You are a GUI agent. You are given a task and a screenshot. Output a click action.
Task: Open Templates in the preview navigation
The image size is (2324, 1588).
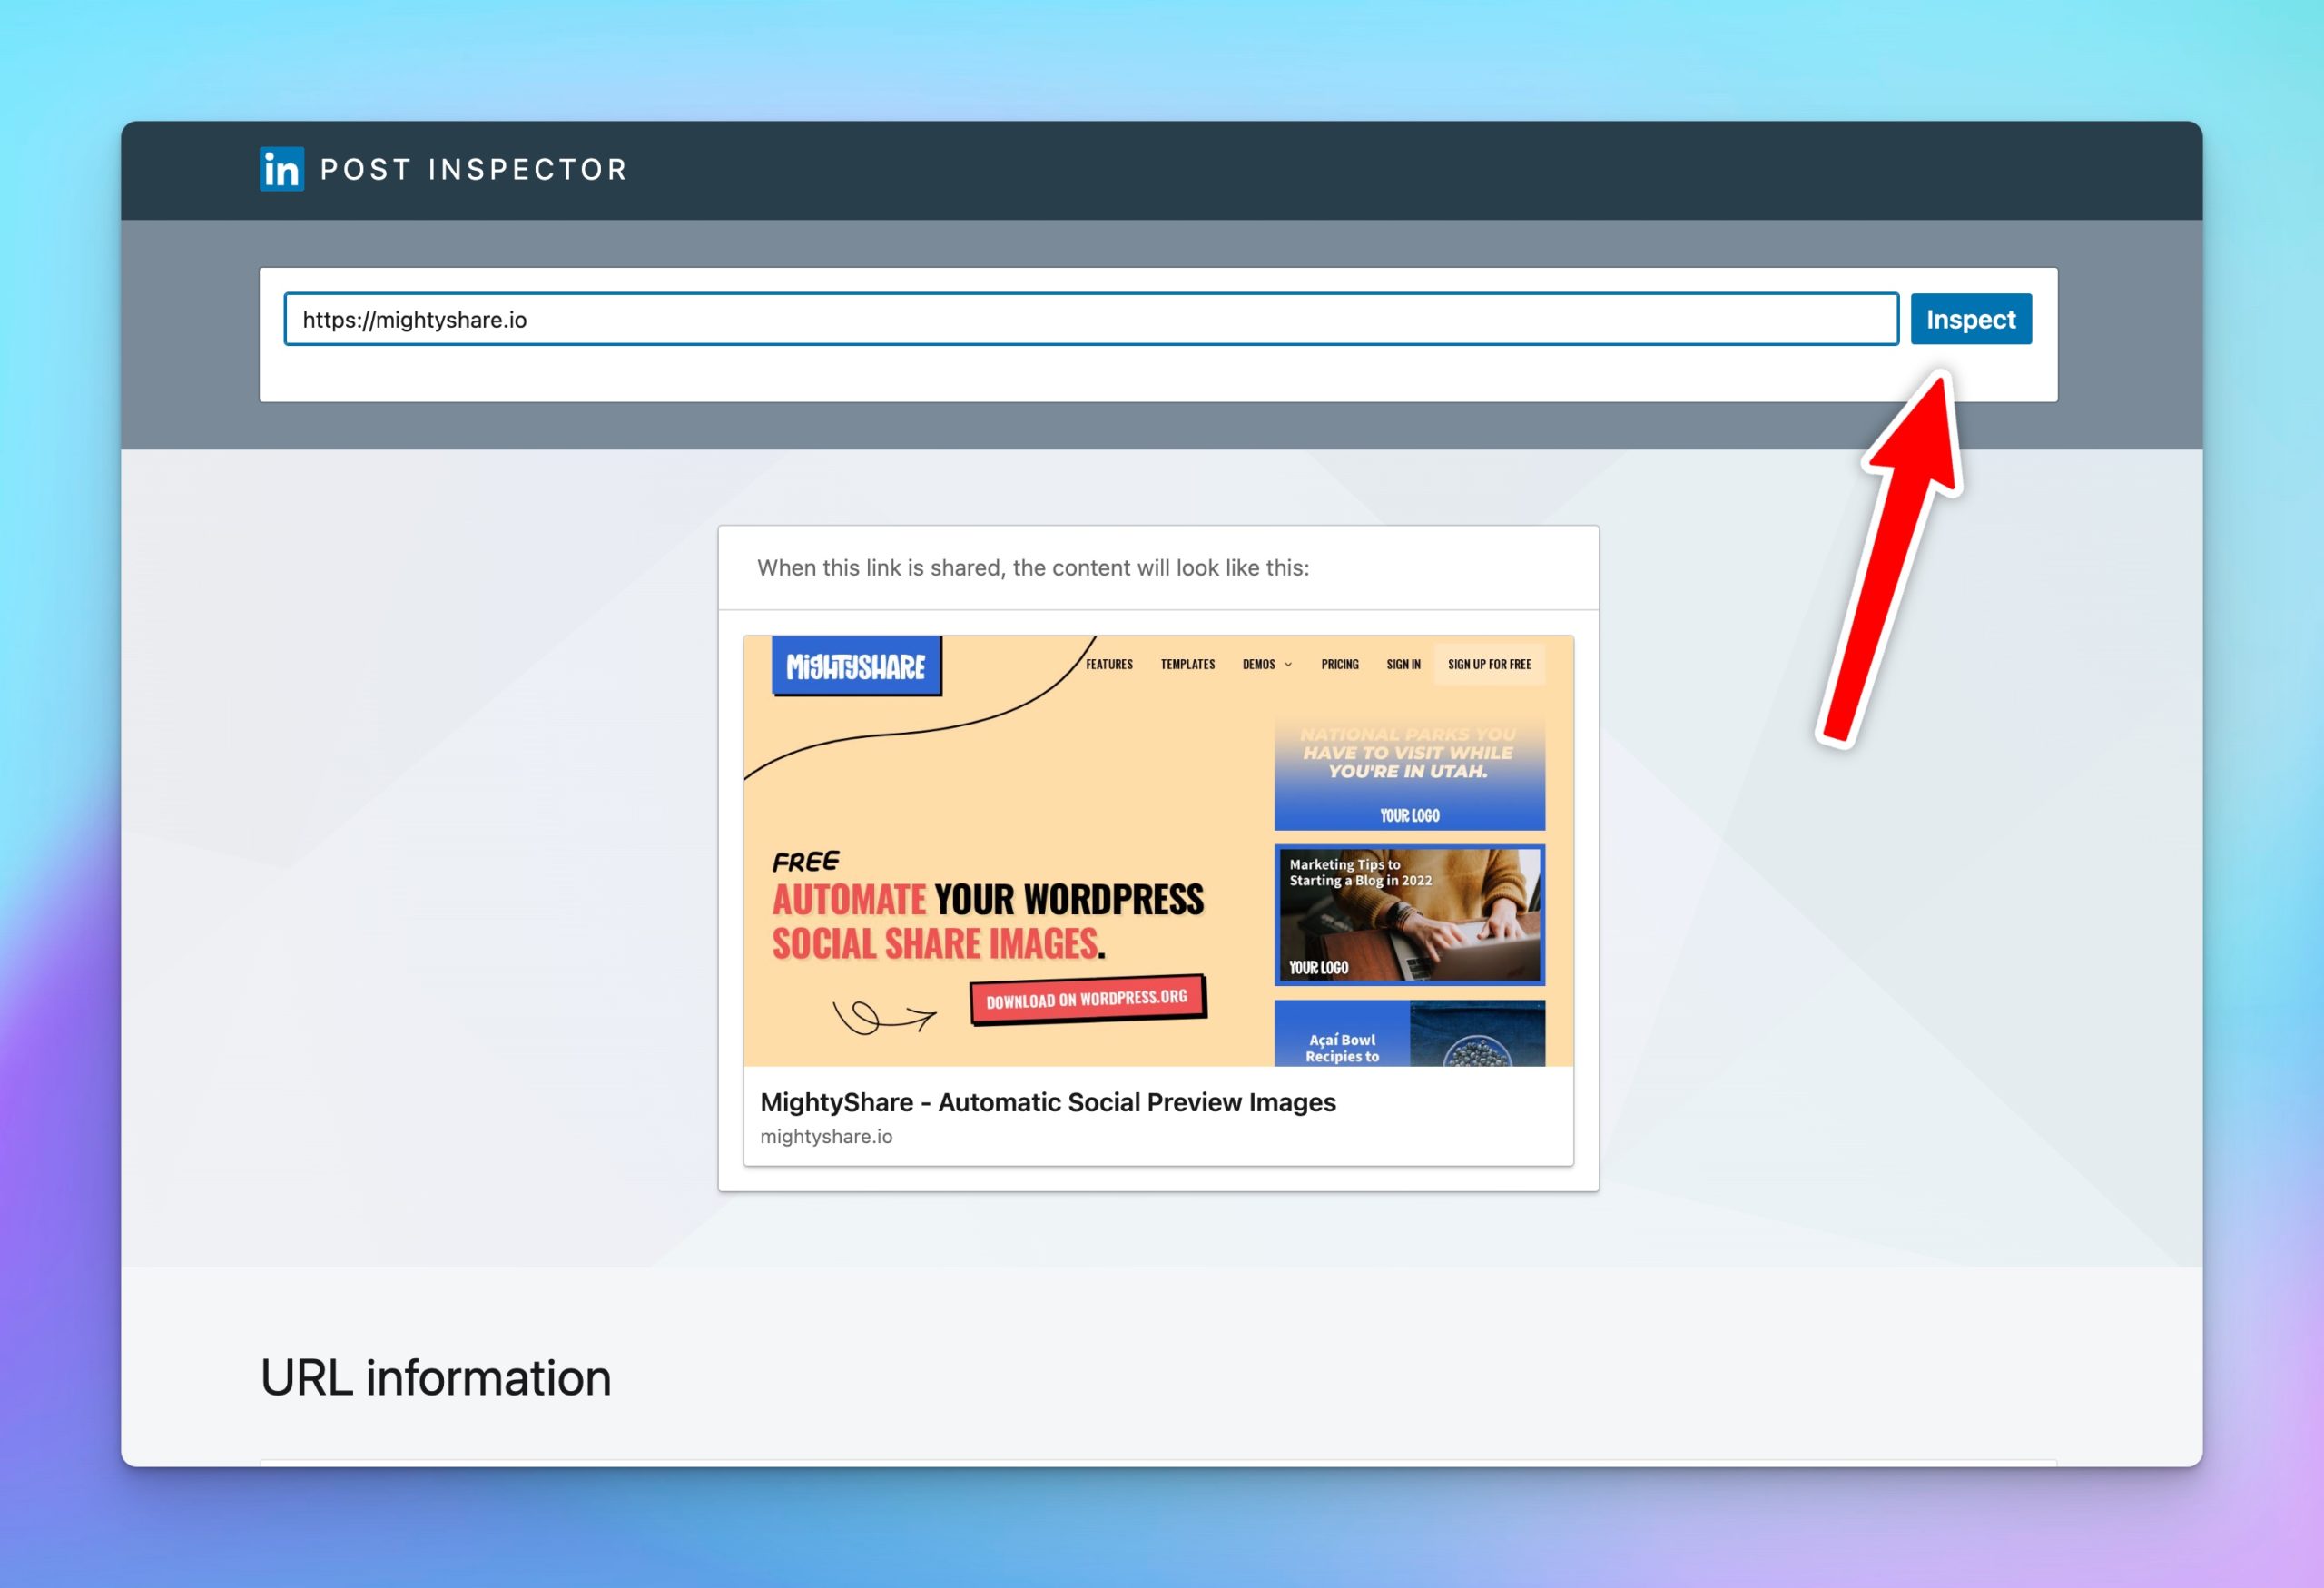[1187, 664]
